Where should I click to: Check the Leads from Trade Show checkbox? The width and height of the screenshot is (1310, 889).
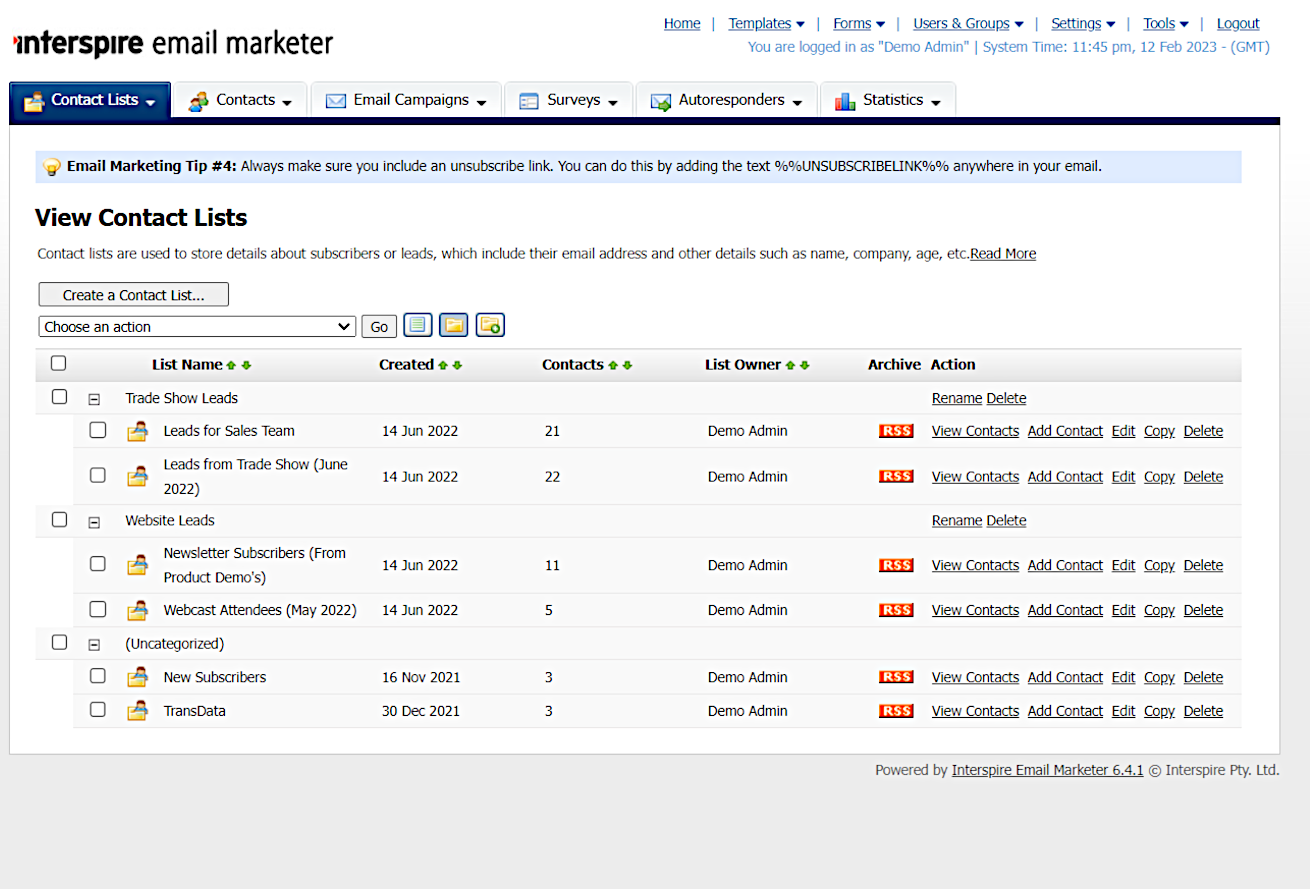[x=97, y=475]
